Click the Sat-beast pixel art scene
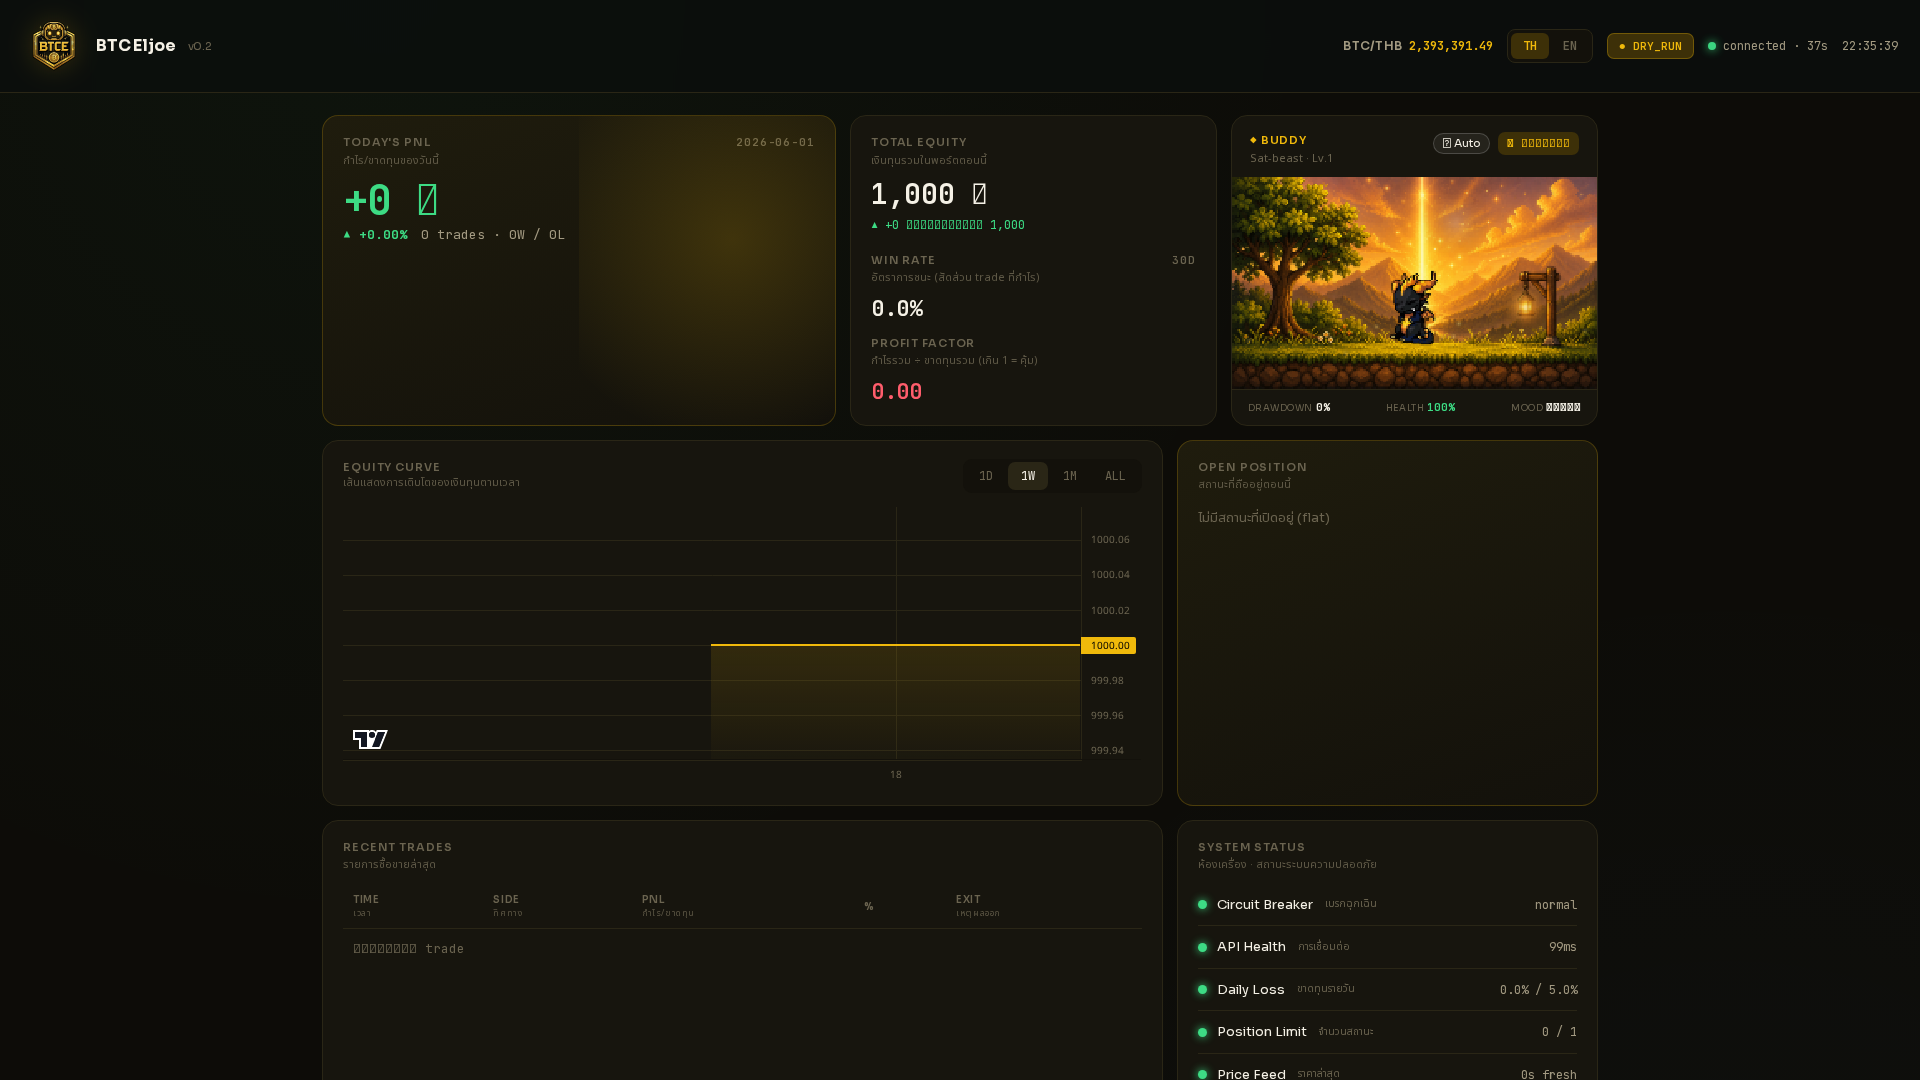The width and height of the screenshot is (1920, 1080). [1414, 283]
